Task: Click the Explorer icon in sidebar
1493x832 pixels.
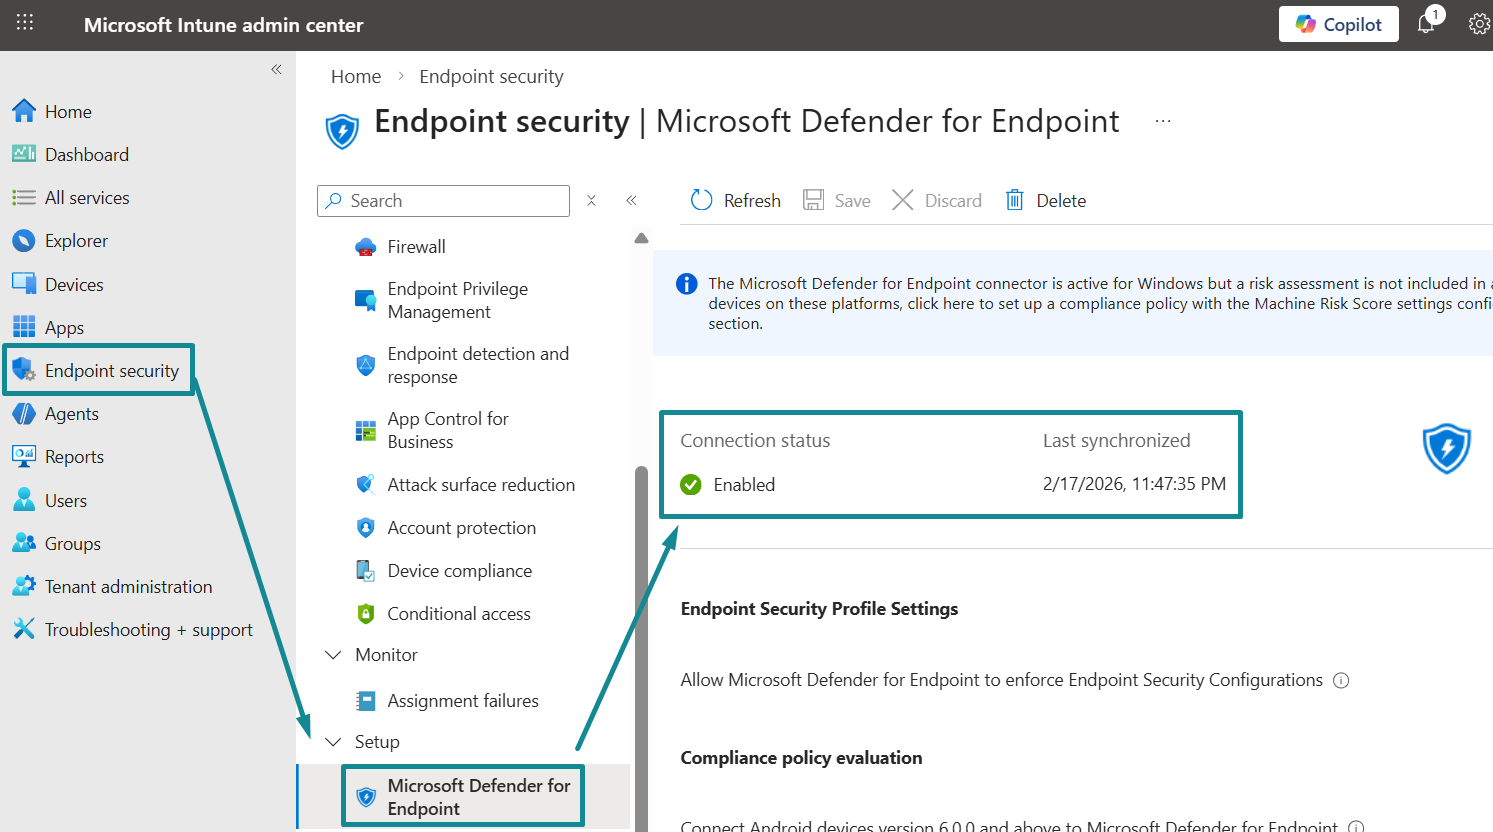Action: coord(24,241)
